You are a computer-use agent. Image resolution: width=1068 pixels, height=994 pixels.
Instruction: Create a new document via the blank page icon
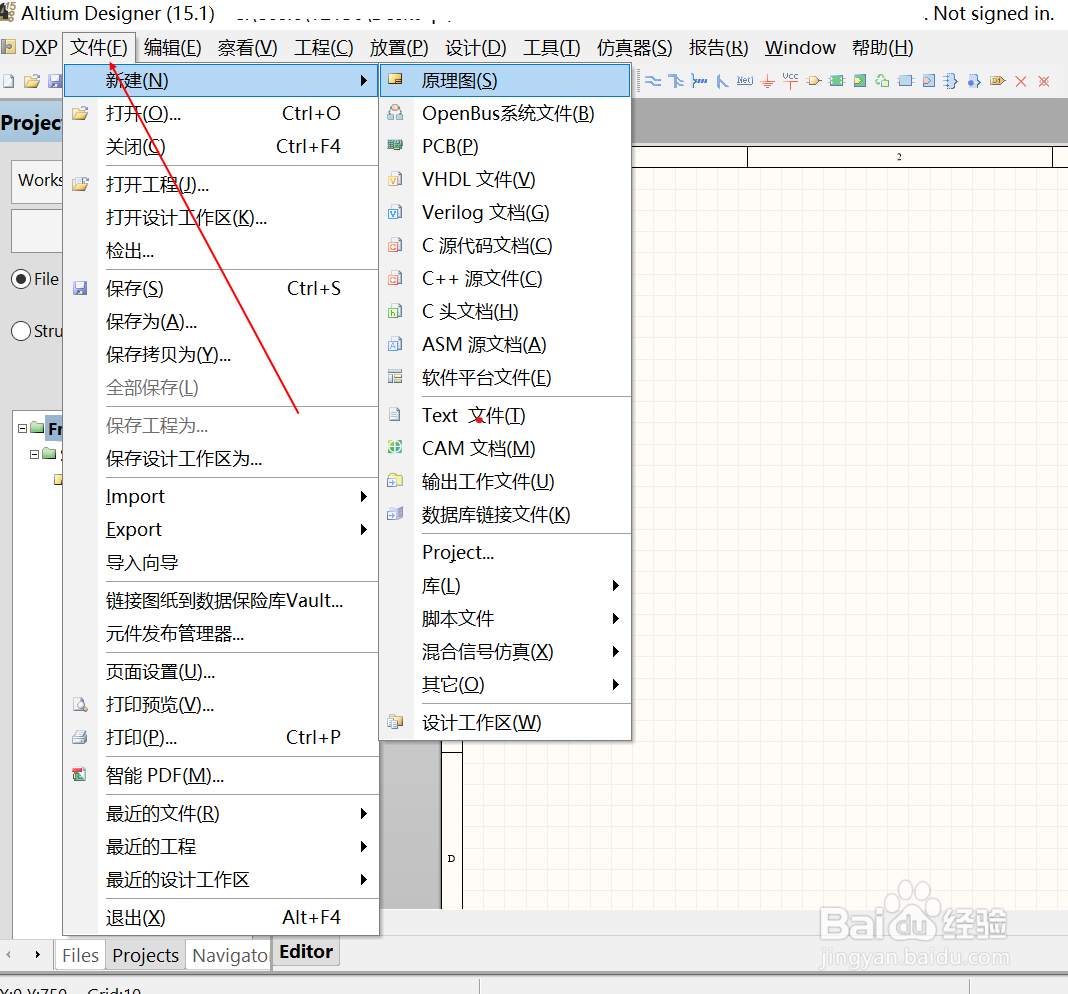[8, 81]
